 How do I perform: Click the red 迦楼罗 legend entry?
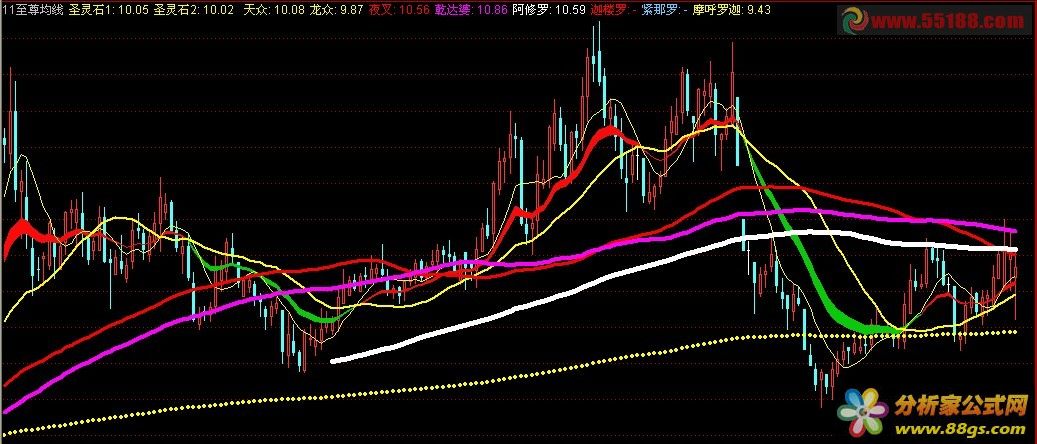click(614, 10)
